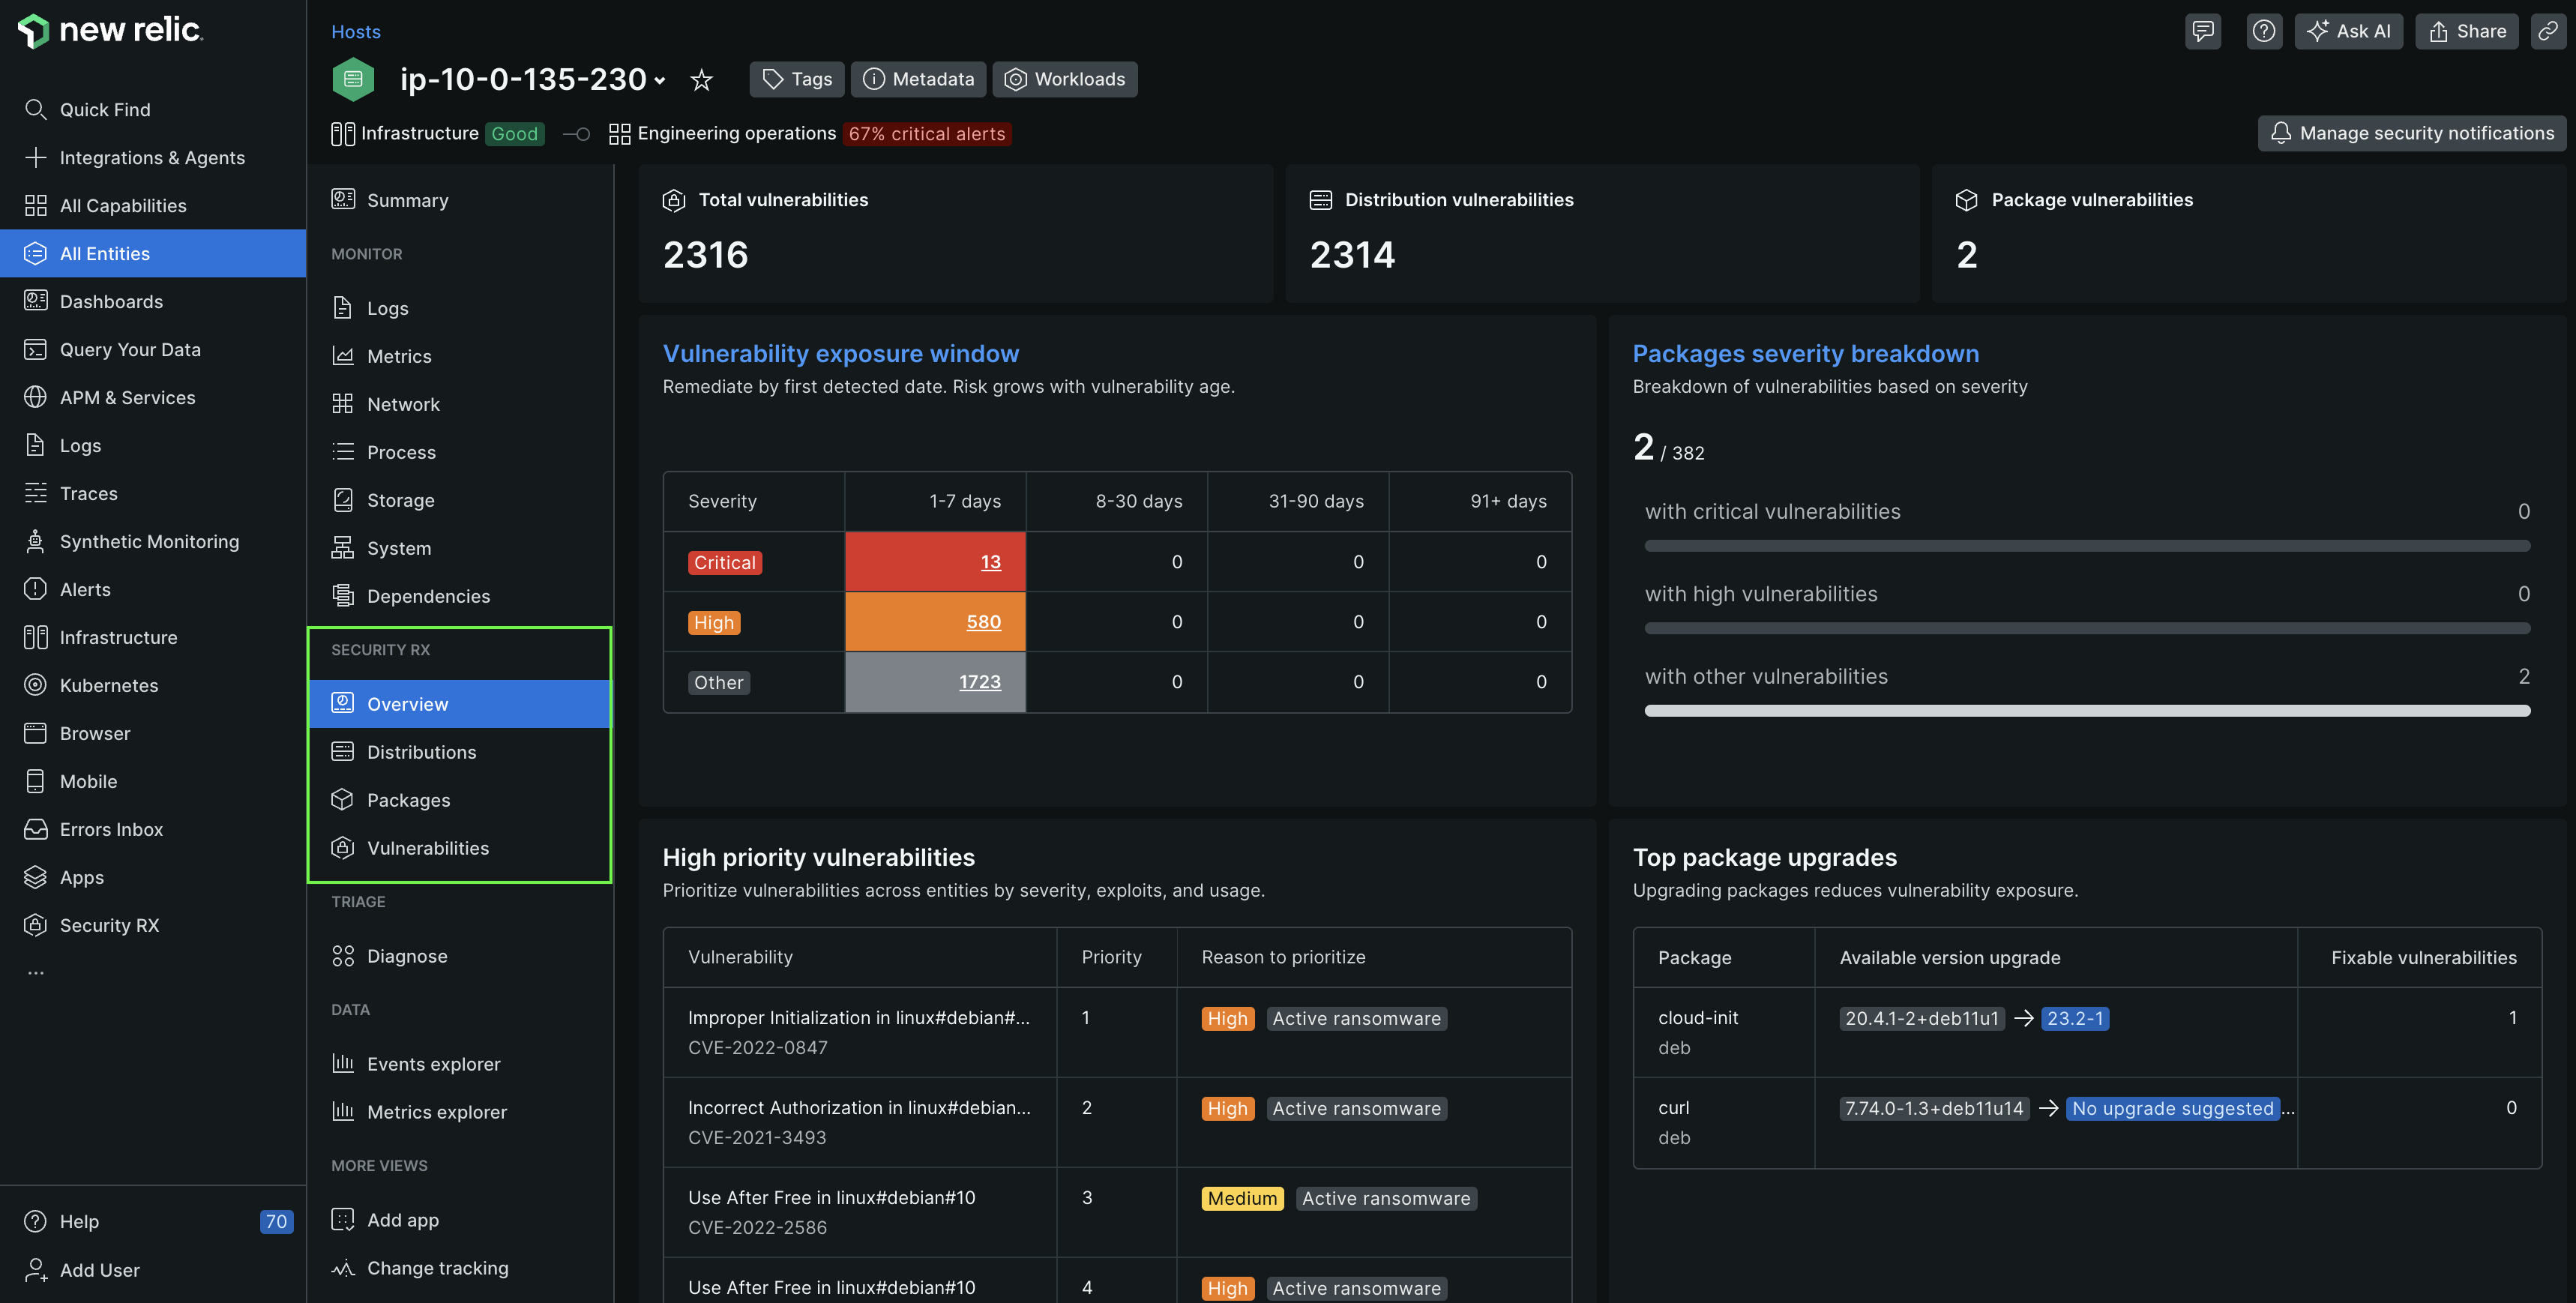
Task: Click Share button
Action: (2467, 31)
